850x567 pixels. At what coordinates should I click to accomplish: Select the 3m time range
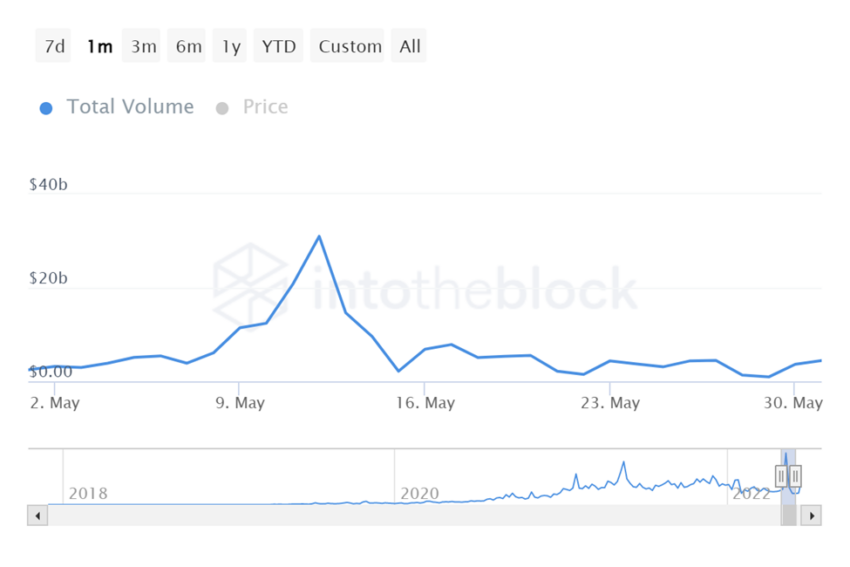click(x=143, y=46)
